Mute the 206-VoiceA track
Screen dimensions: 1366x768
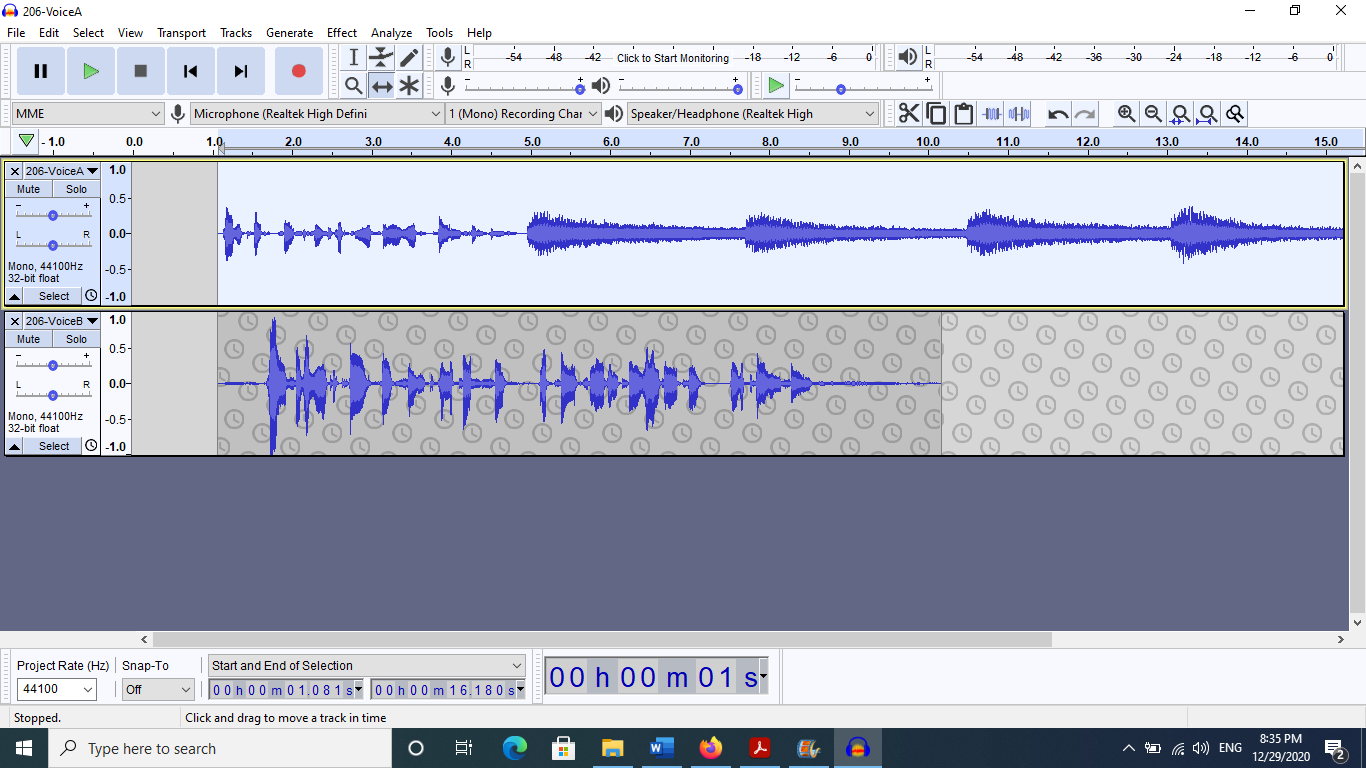point(29,189)
